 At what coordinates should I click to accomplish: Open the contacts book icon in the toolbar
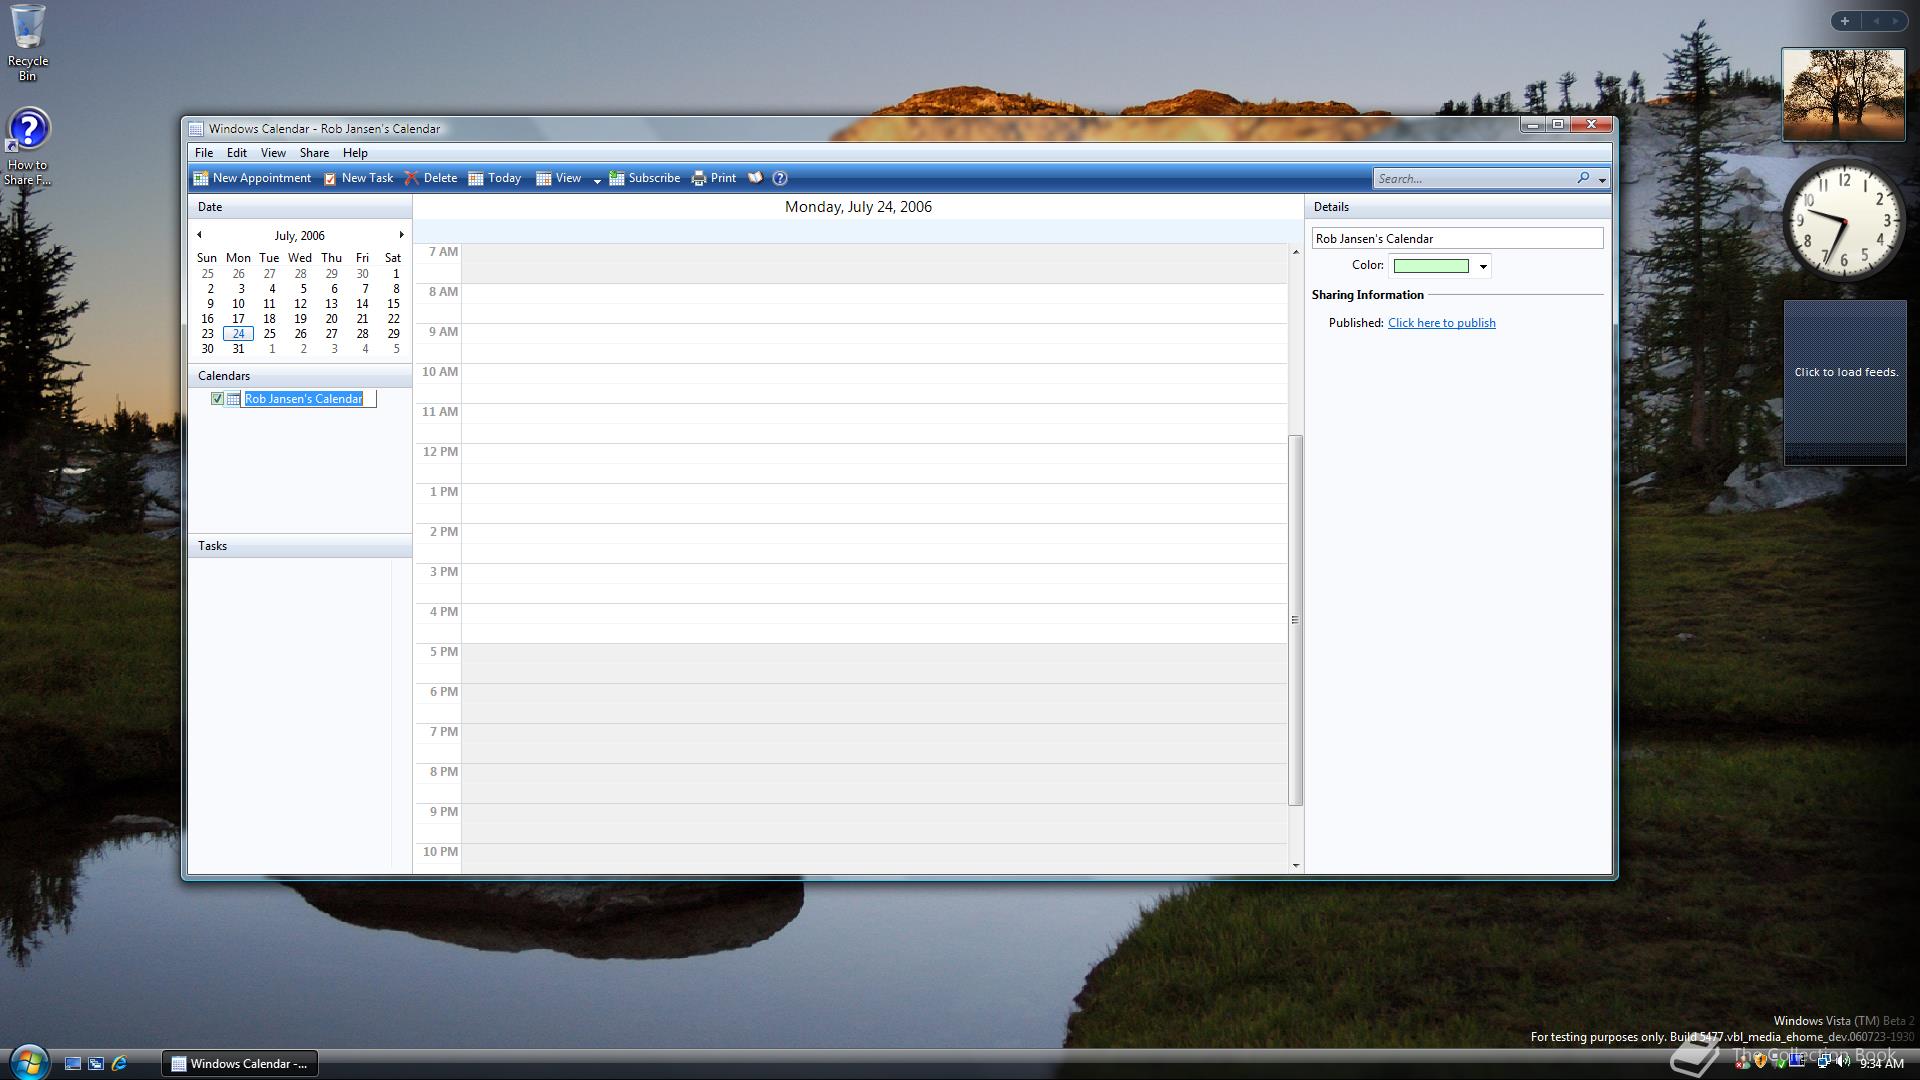(x=755, y=178)
